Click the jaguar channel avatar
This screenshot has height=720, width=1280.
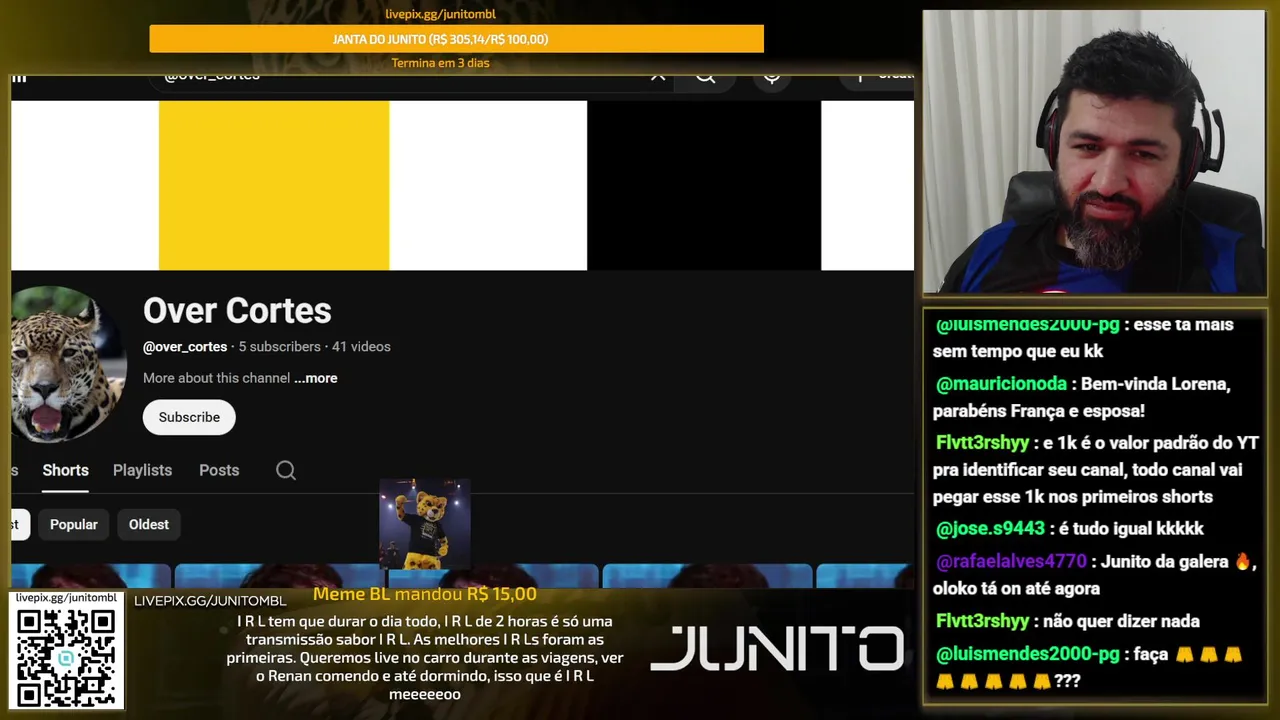[x=68, y=364]
